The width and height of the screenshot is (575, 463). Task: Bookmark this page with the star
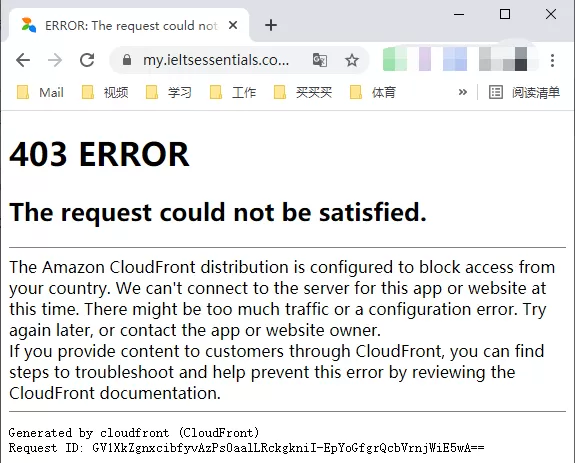(352, 60)
